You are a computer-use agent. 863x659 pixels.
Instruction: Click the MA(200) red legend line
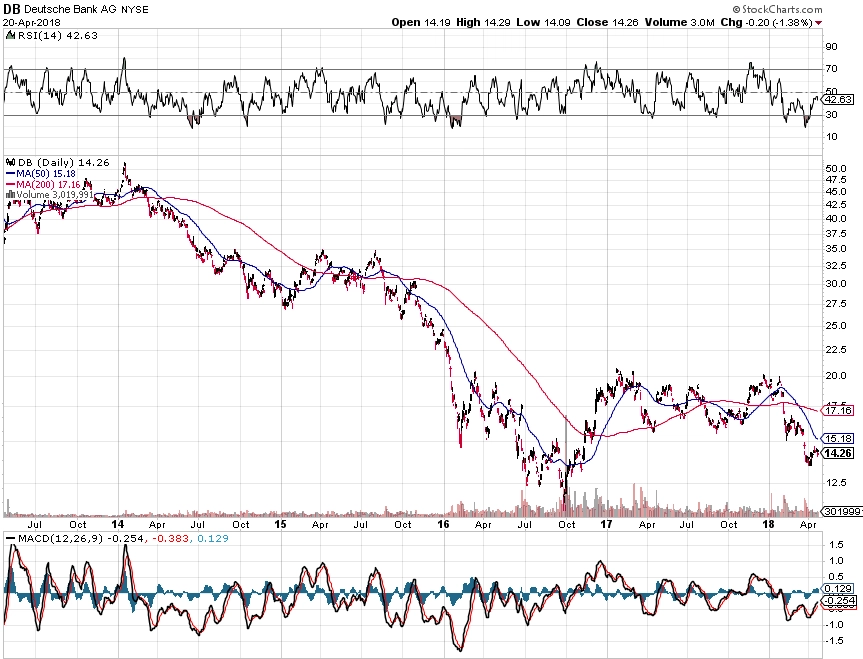(x=10, y=184)
